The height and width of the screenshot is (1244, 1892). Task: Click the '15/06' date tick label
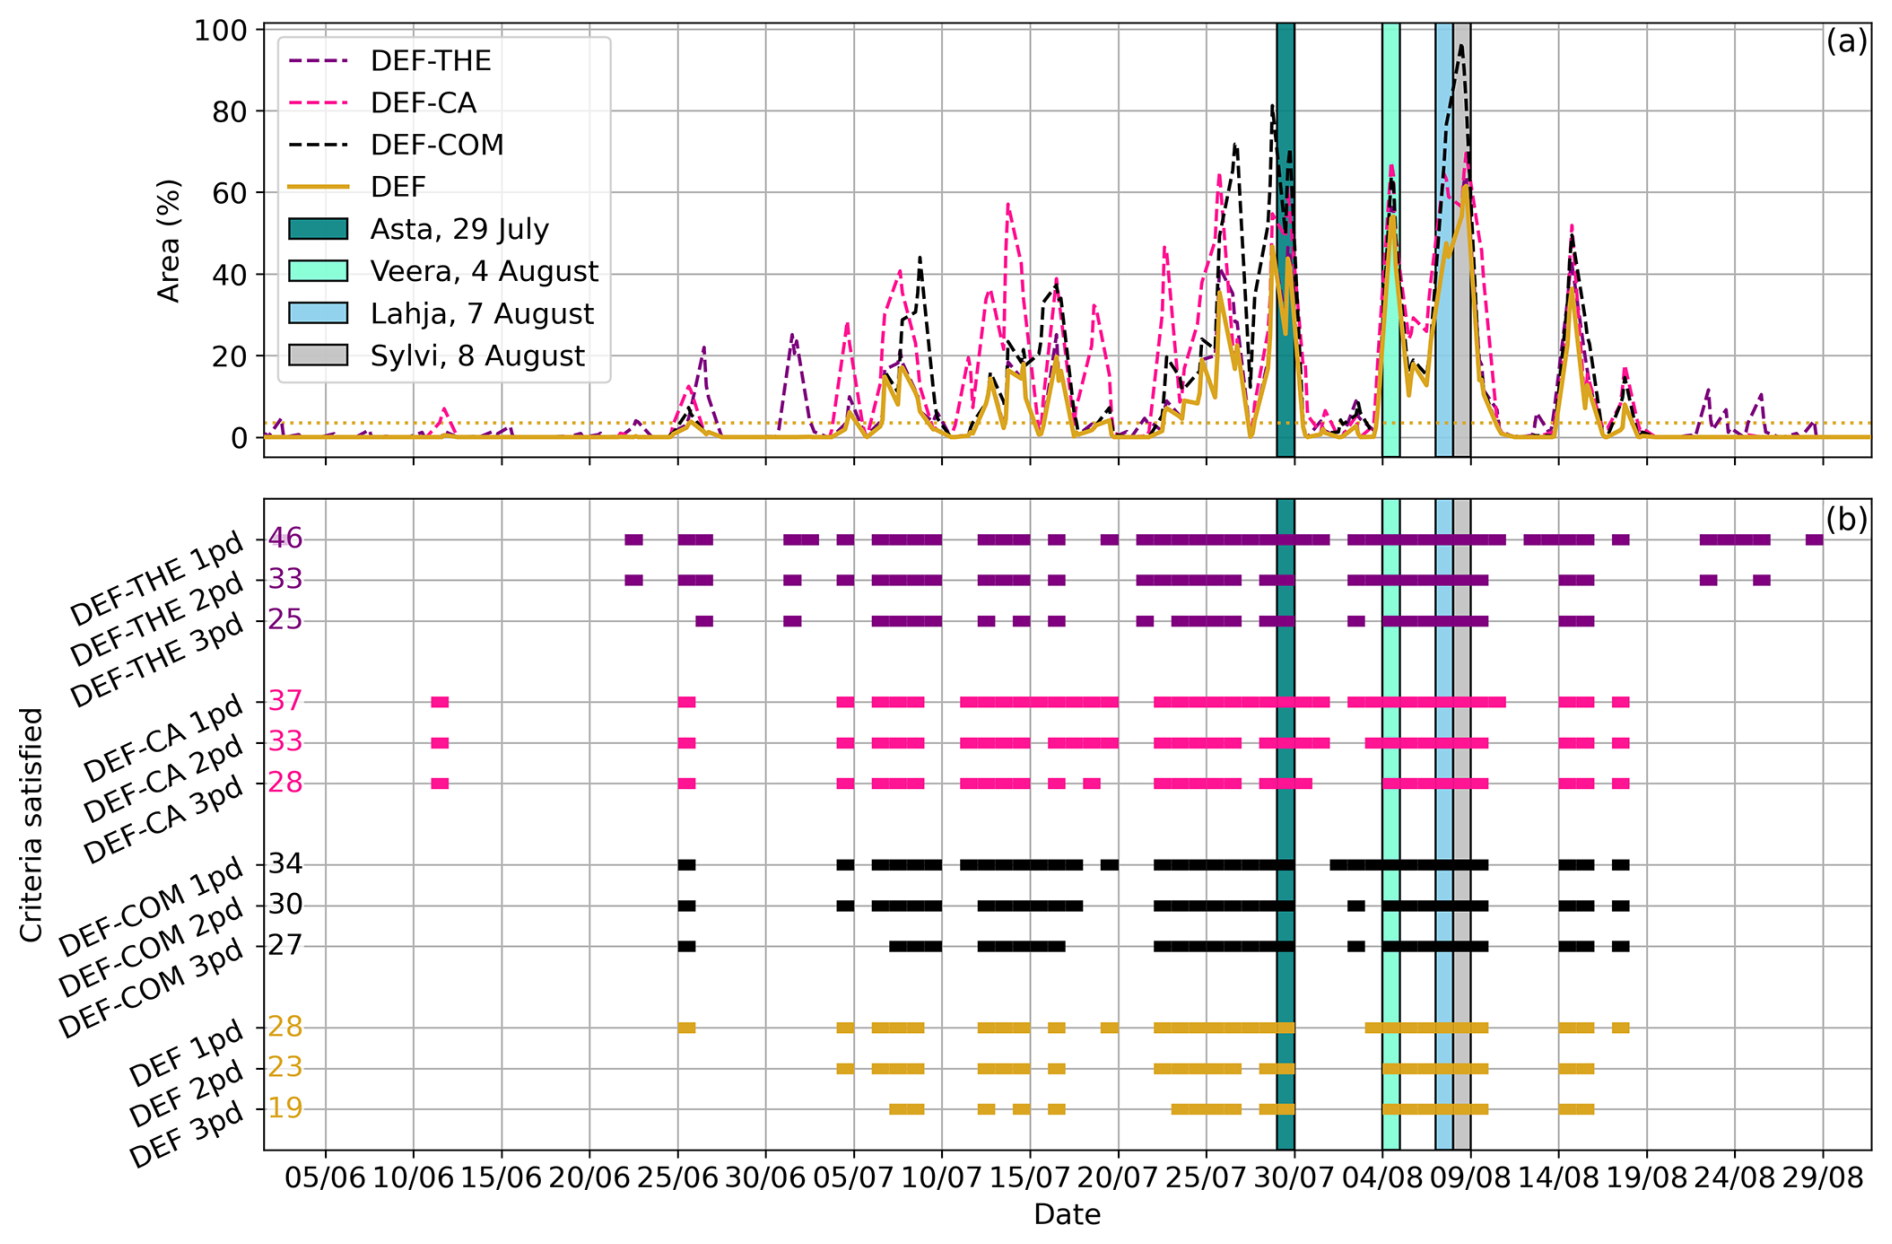tap(501, 1178)
